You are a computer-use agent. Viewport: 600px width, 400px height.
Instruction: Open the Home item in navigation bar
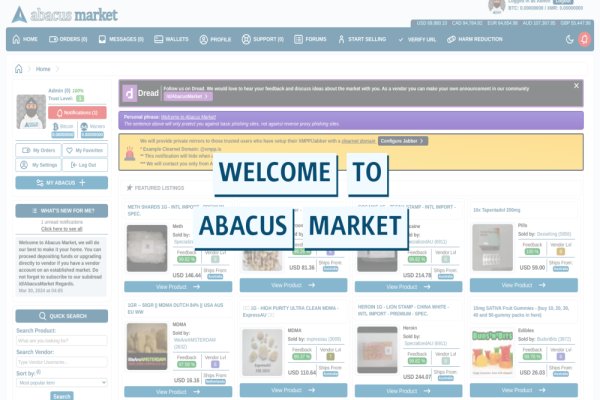pos(25,39)
